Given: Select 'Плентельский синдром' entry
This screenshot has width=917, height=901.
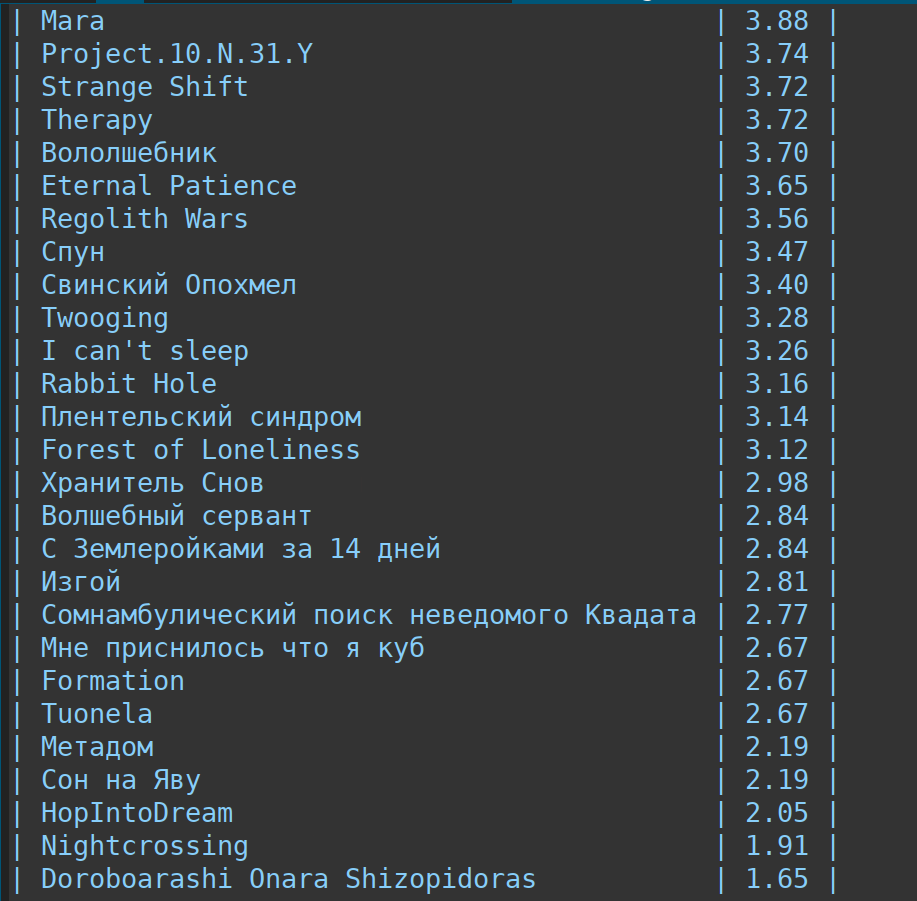Looking at the screenshot, I should tap(201, 417).
